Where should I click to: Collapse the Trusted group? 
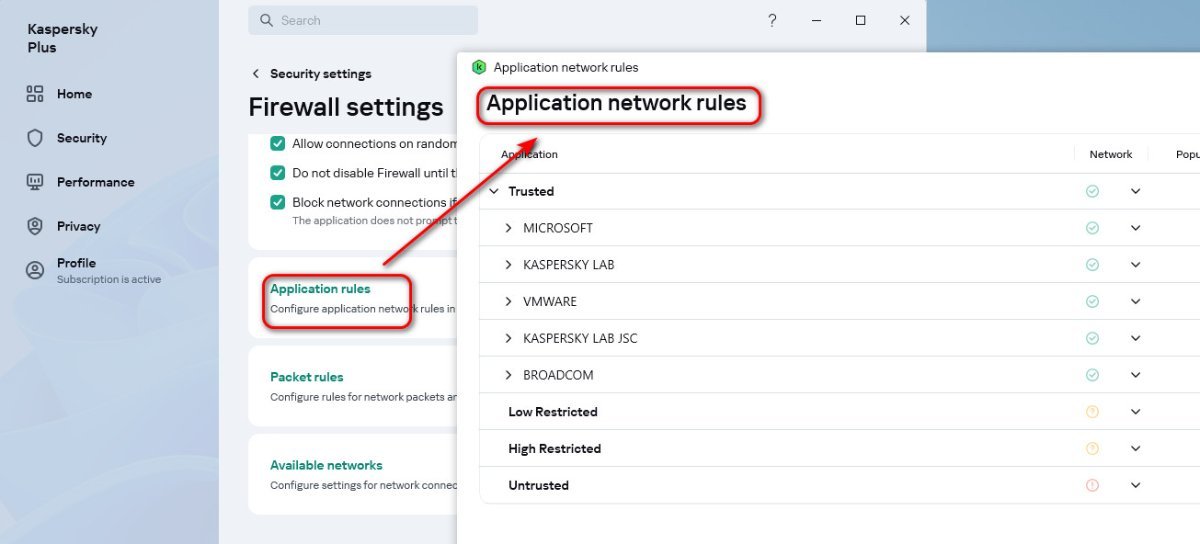coord(494,191)
